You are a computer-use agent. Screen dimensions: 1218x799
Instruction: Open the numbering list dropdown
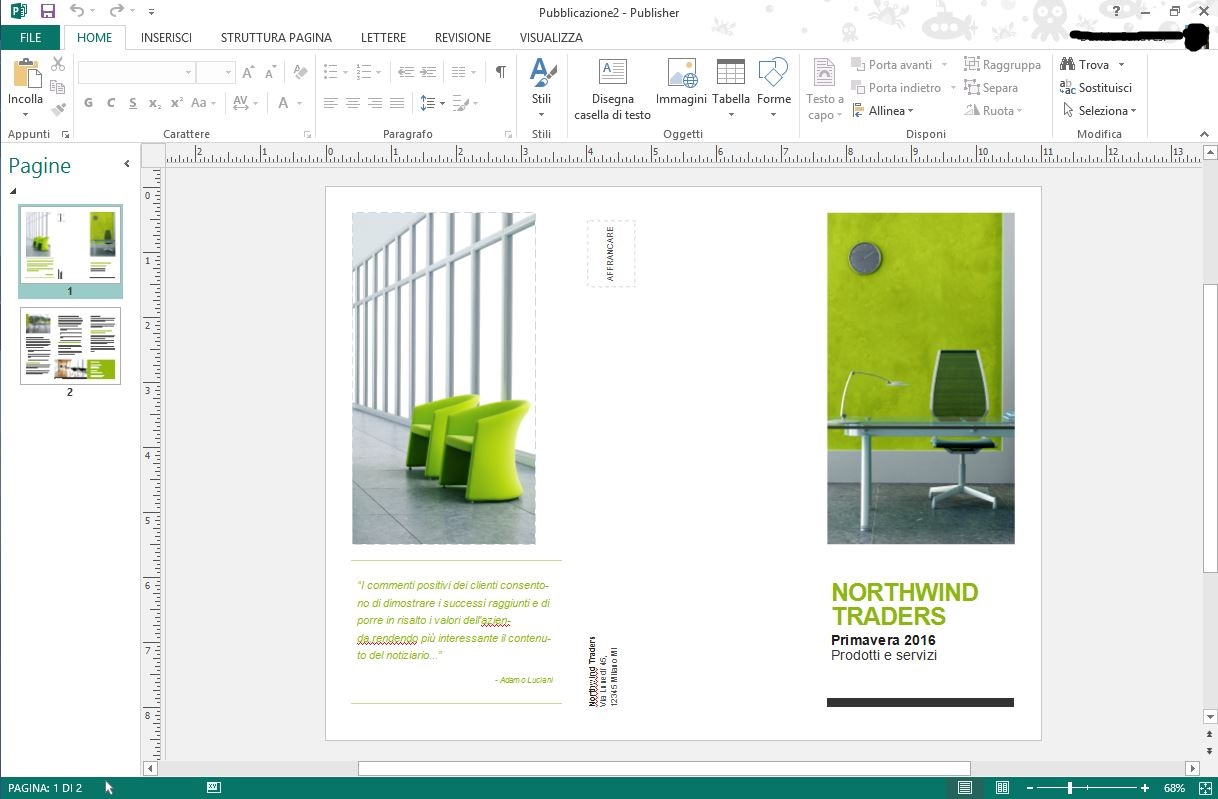[x=378, y=72]
